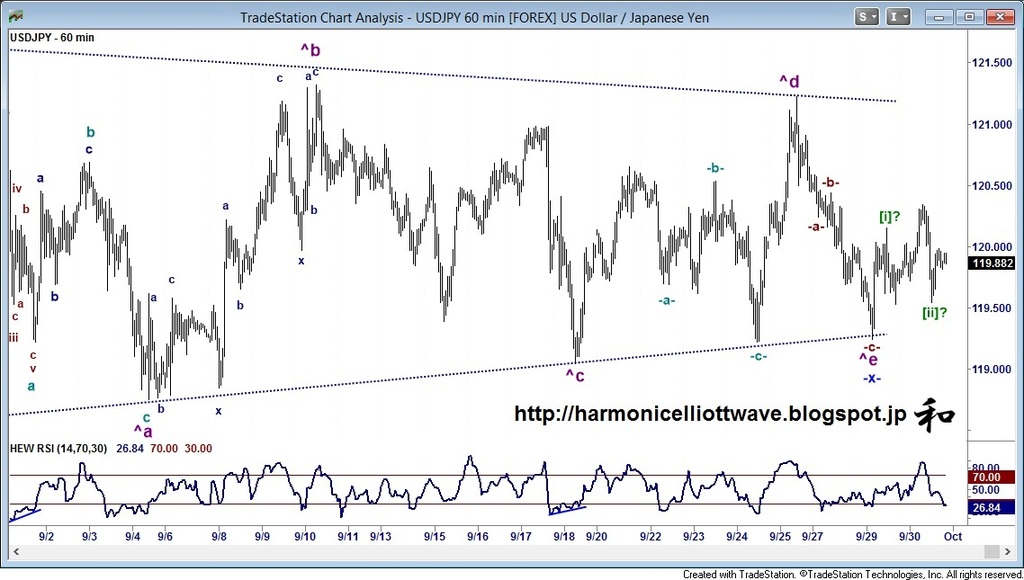Close the Chart Analysis window

pyautogui.click(x=999, y=17)
